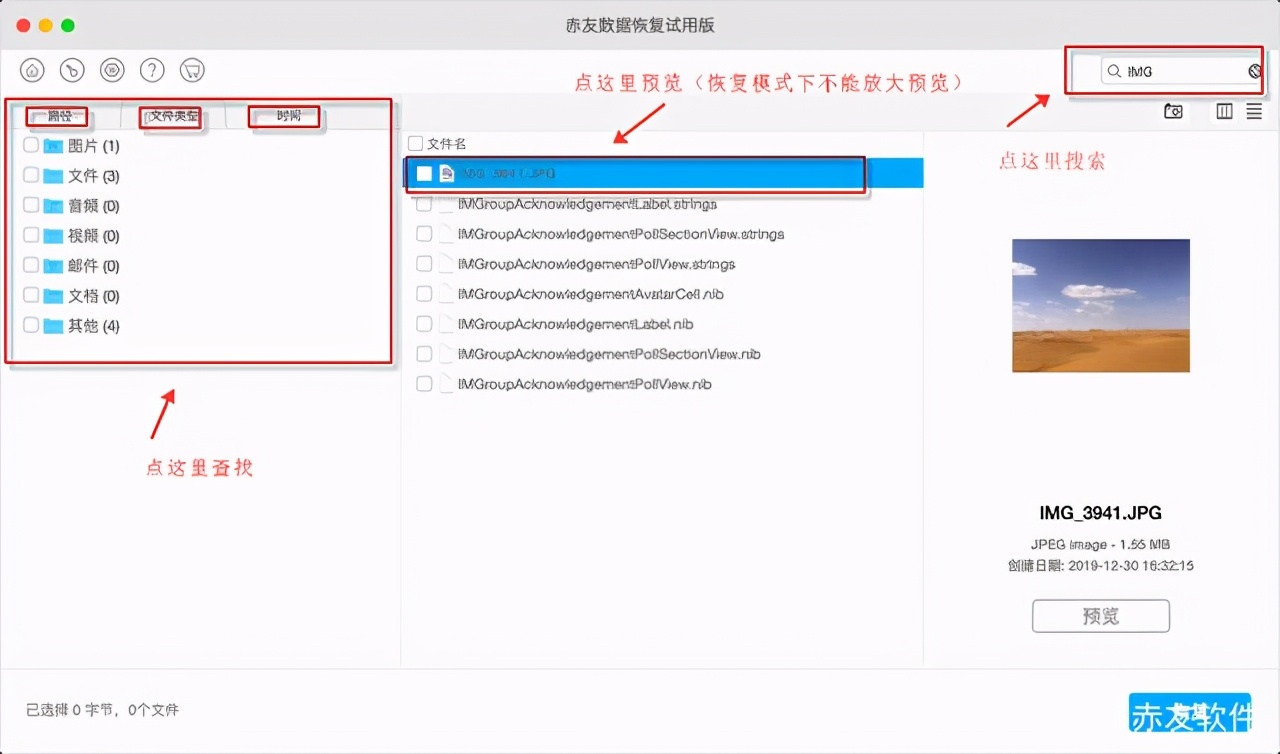1280x754 pixels.
Task: Click the Help question mark icon
Action: [x=152, y=69]
